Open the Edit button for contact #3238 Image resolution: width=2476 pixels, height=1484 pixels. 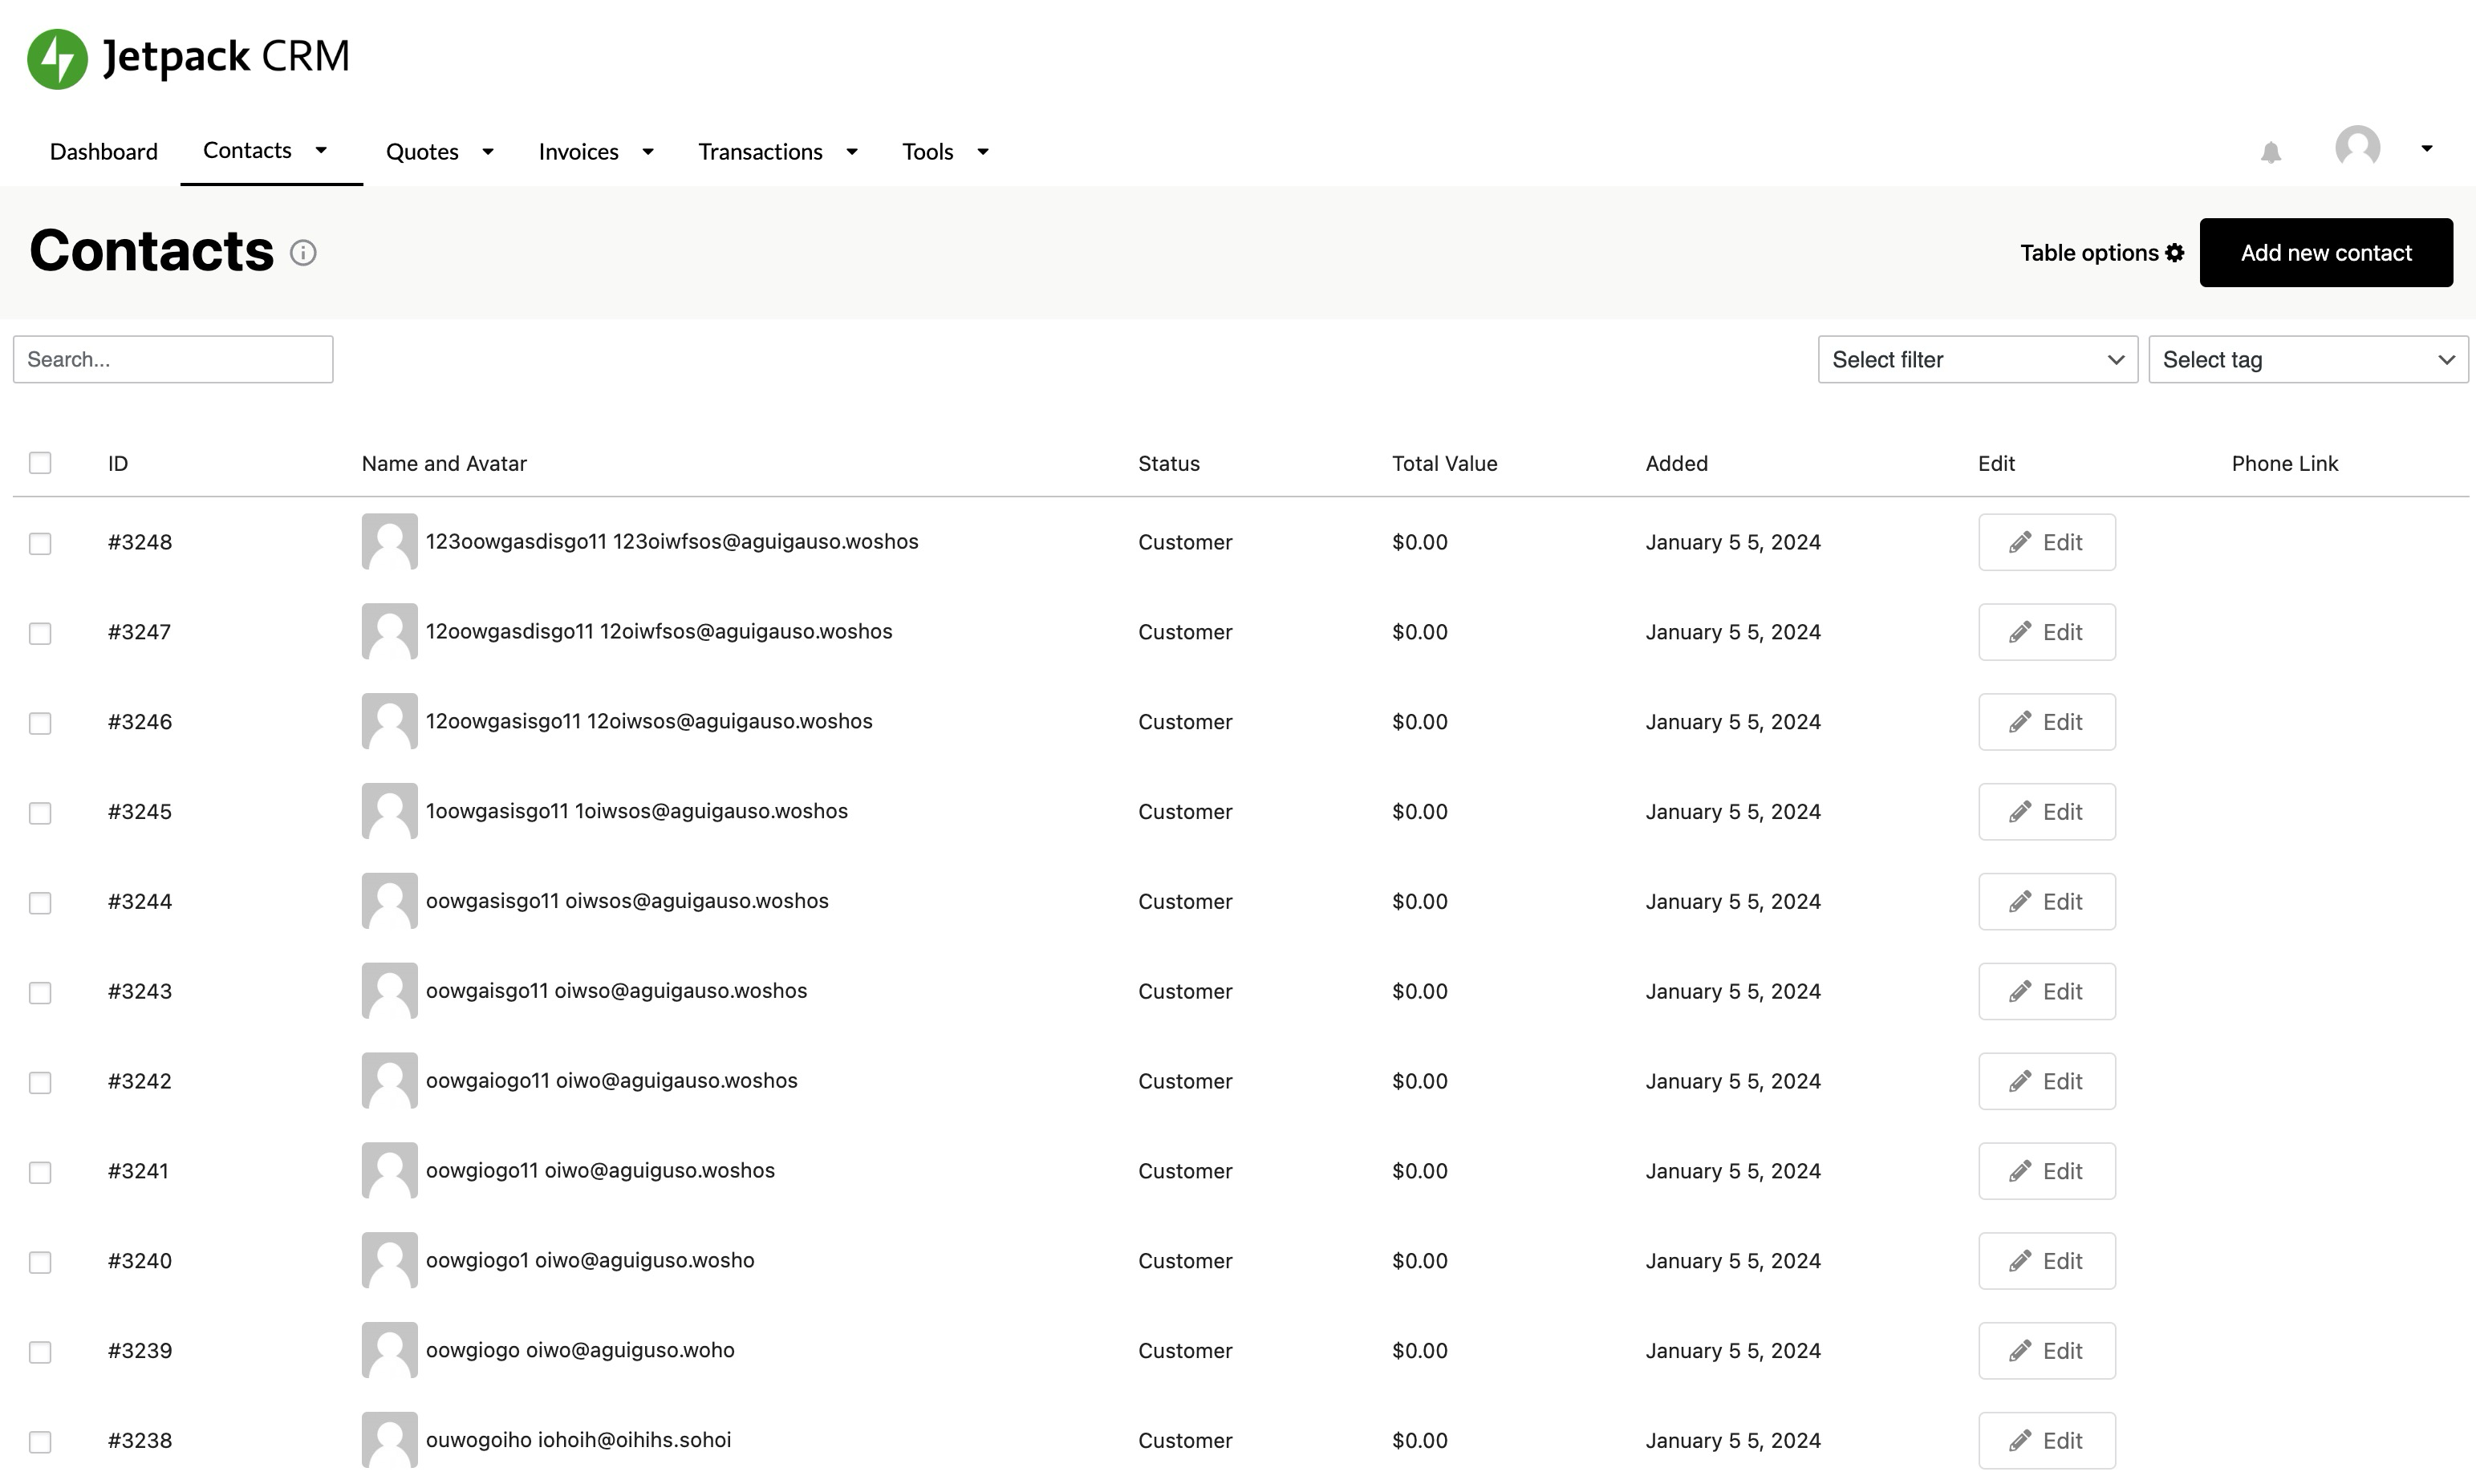[x=2047, y=1440]
